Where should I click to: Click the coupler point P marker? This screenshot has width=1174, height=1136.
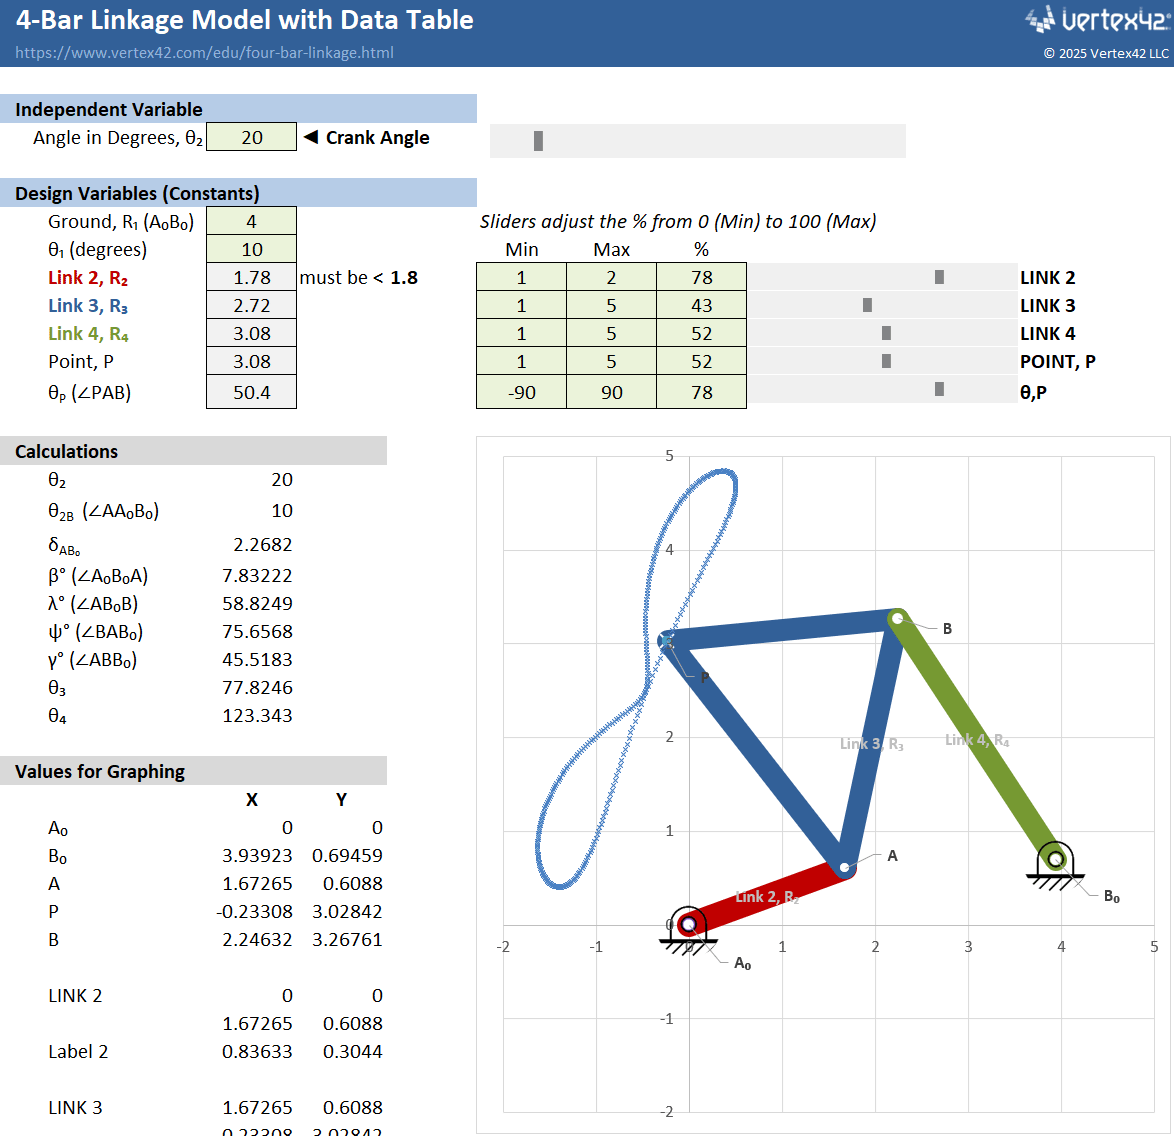pyautogui.click(x=667, y=640)
